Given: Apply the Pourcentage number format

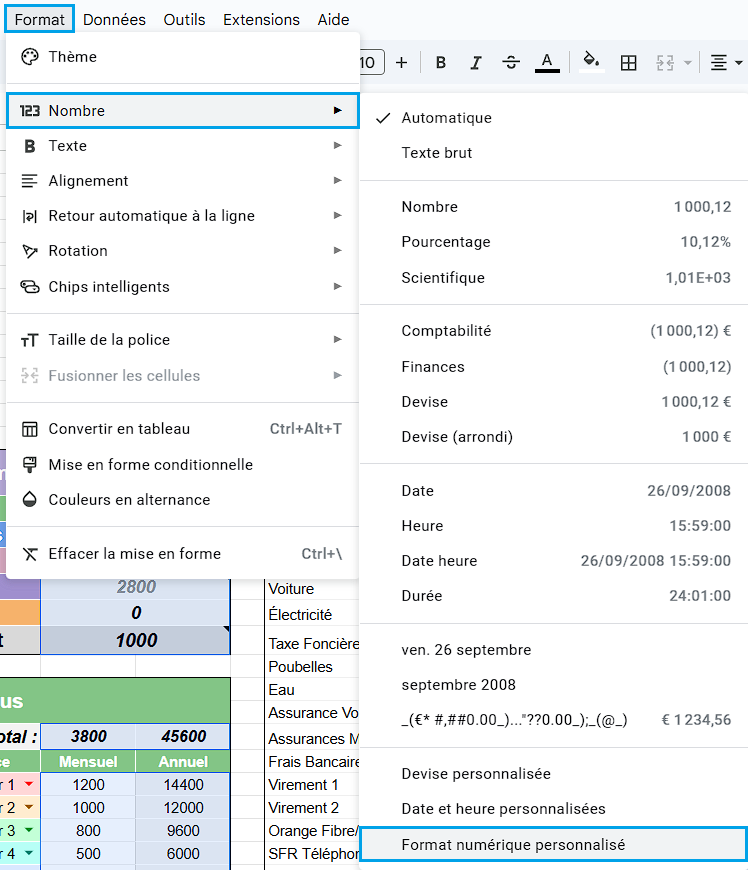Looking at the screenshot, I should tap(446, 242).
